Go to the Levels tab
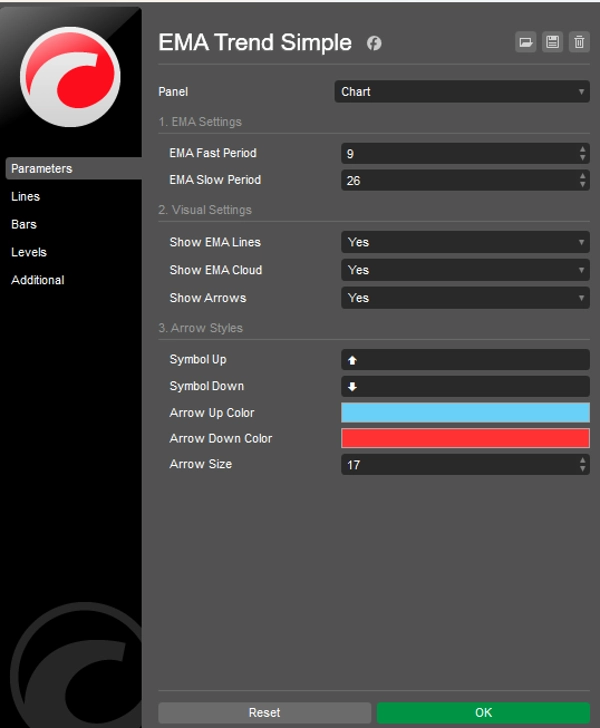The height and width of the screenshot is (728, 600). [x=29, y=253]
